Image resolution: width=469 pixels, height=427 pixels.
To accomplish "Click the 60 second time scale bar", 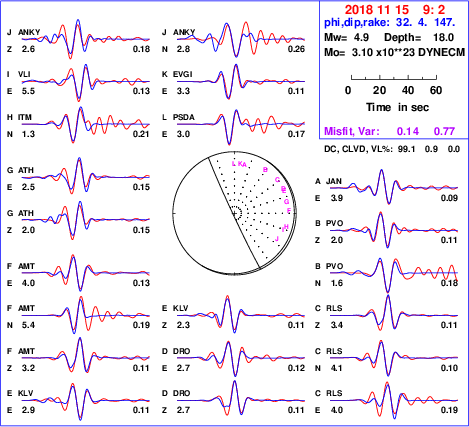I will click(394, 78).
